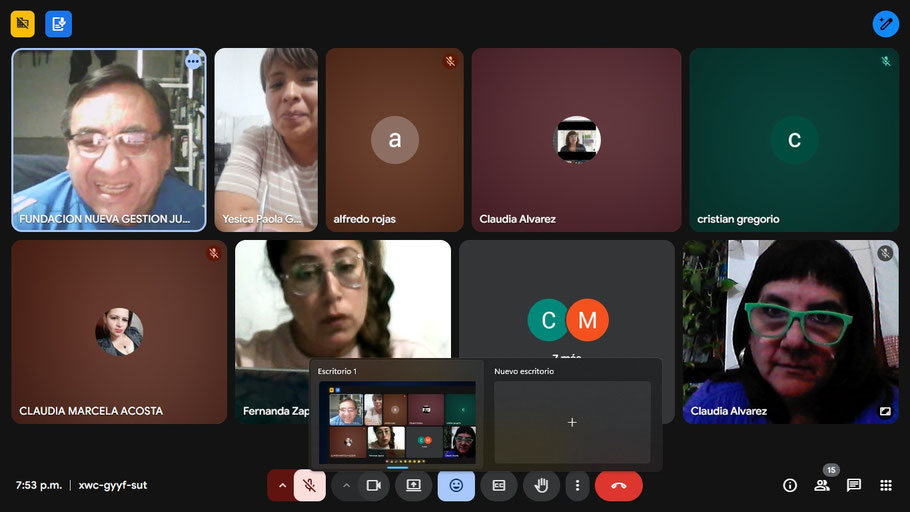The image size is (910, 512).
Task: Open the activities grid icon
Action: (x=886, y=485)
